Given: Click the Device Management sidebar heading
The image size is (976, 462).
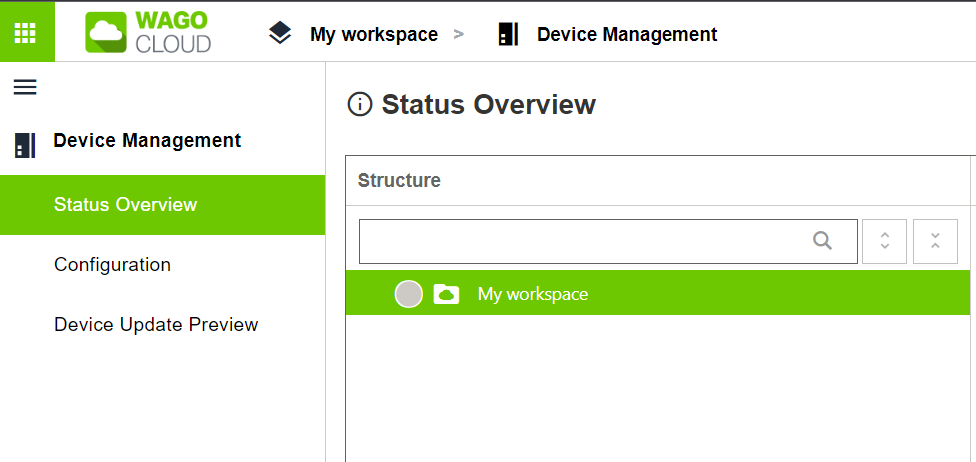Looking at the screenshot, I should click(x=147, y=141).
